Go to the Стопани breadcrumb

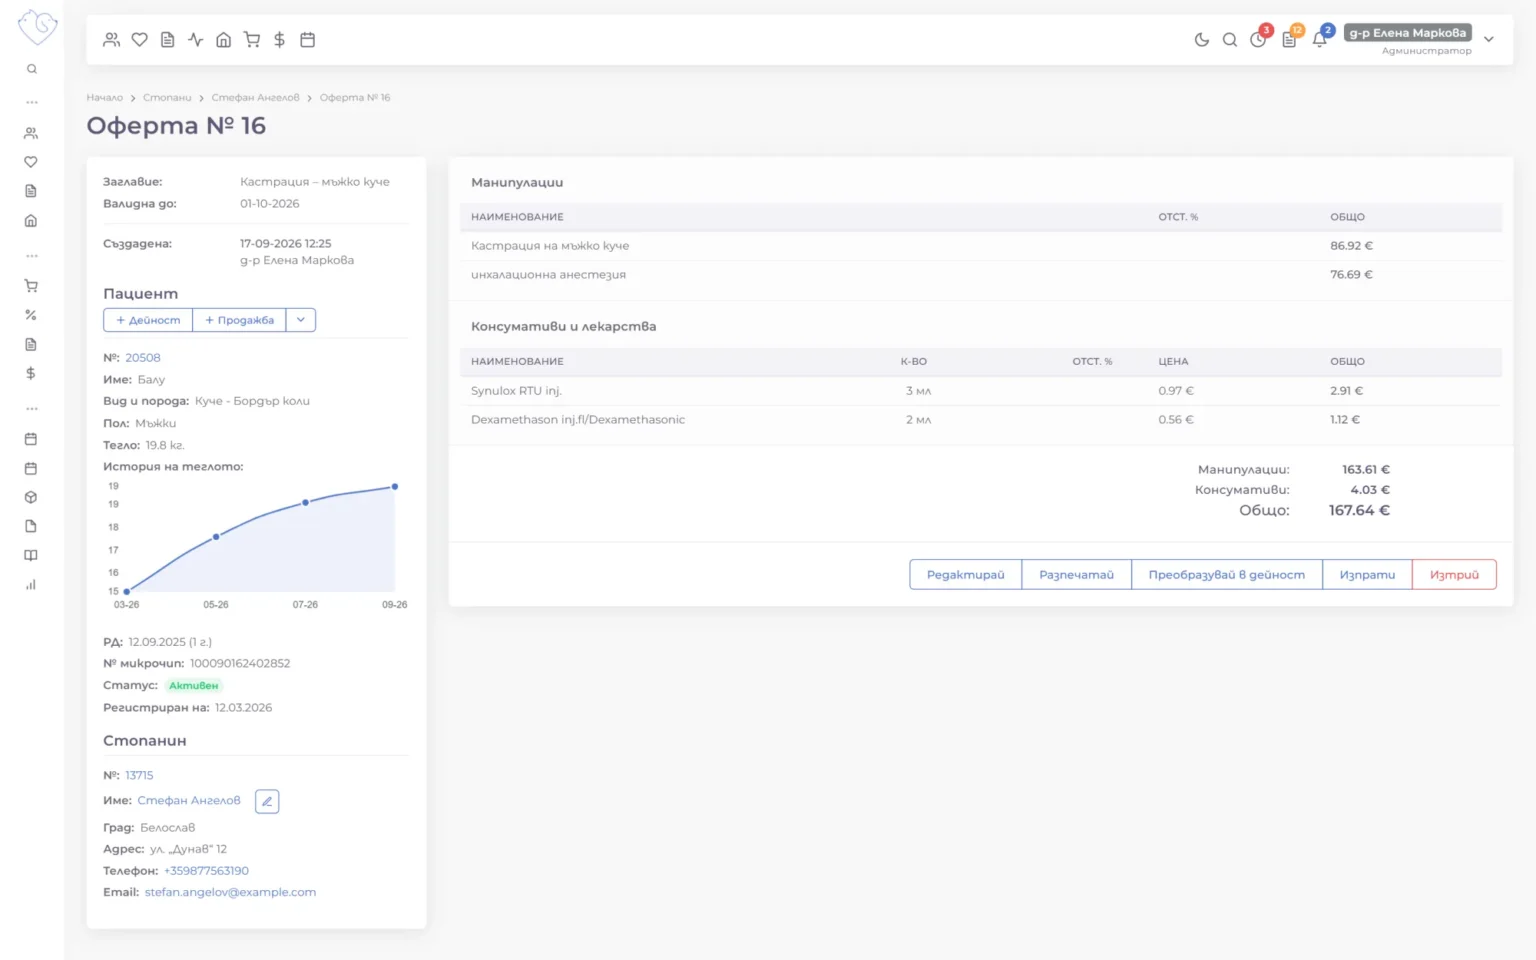pyautogui.click(x=167, y=98)
